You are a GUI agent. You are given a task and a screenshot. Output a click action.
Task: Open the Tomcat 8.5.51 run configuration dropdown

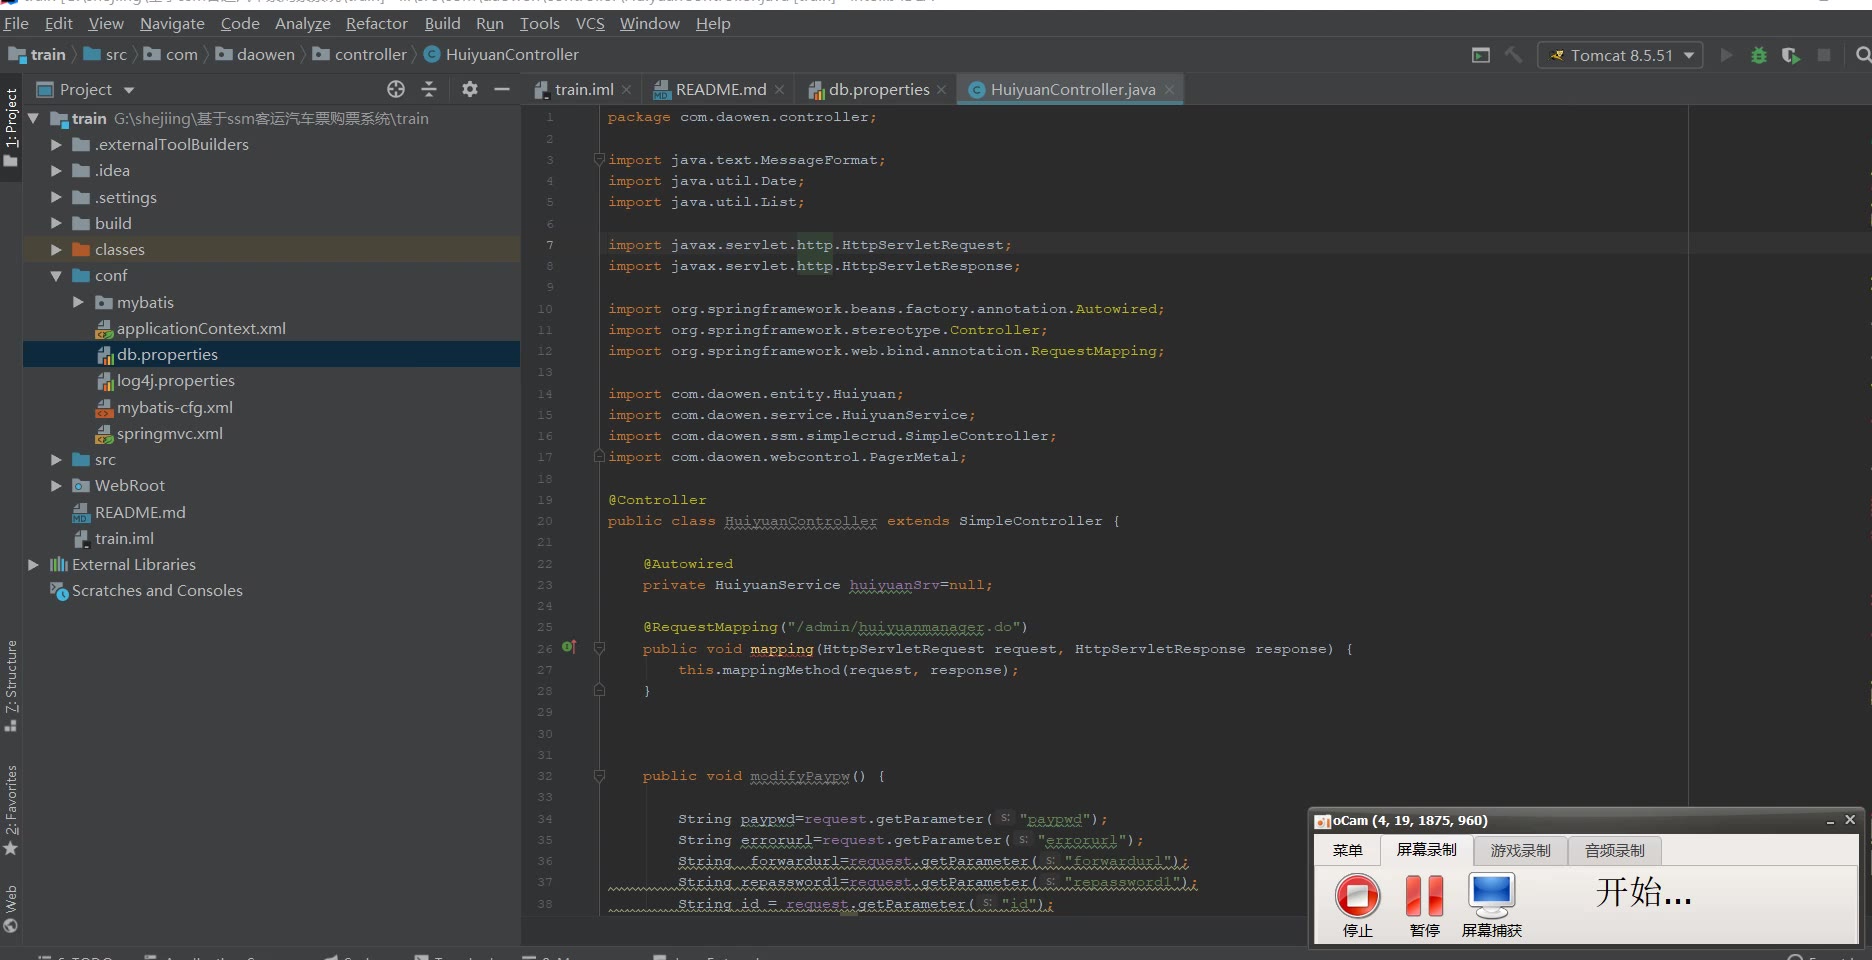coord(1620,56)
